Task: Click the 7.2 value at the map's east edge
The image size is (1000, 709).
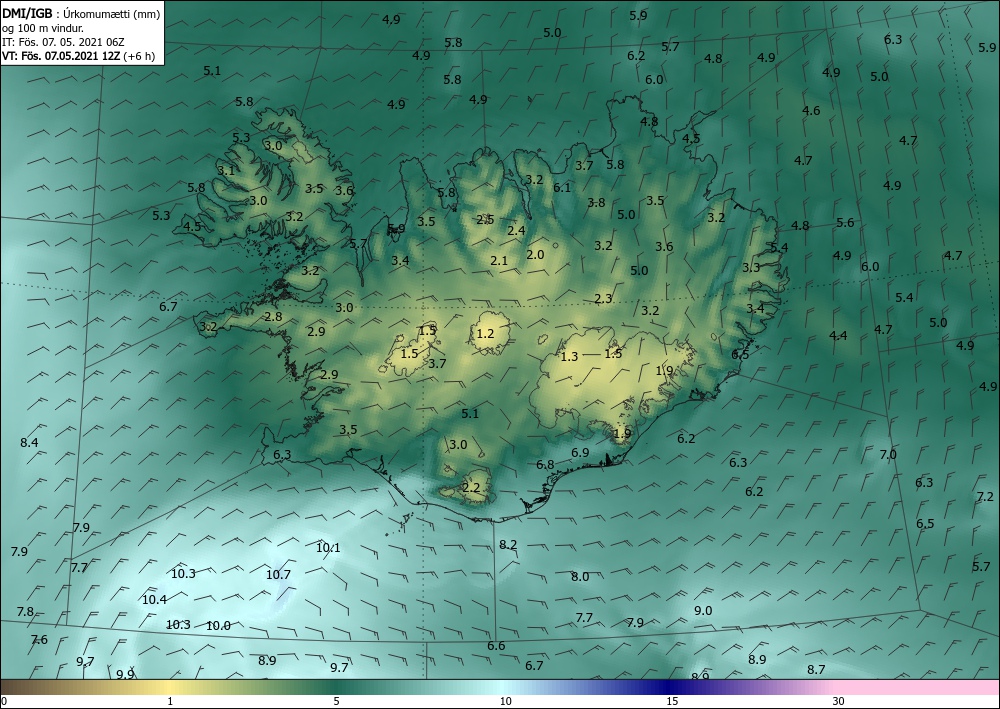Action: coord(985,496)
